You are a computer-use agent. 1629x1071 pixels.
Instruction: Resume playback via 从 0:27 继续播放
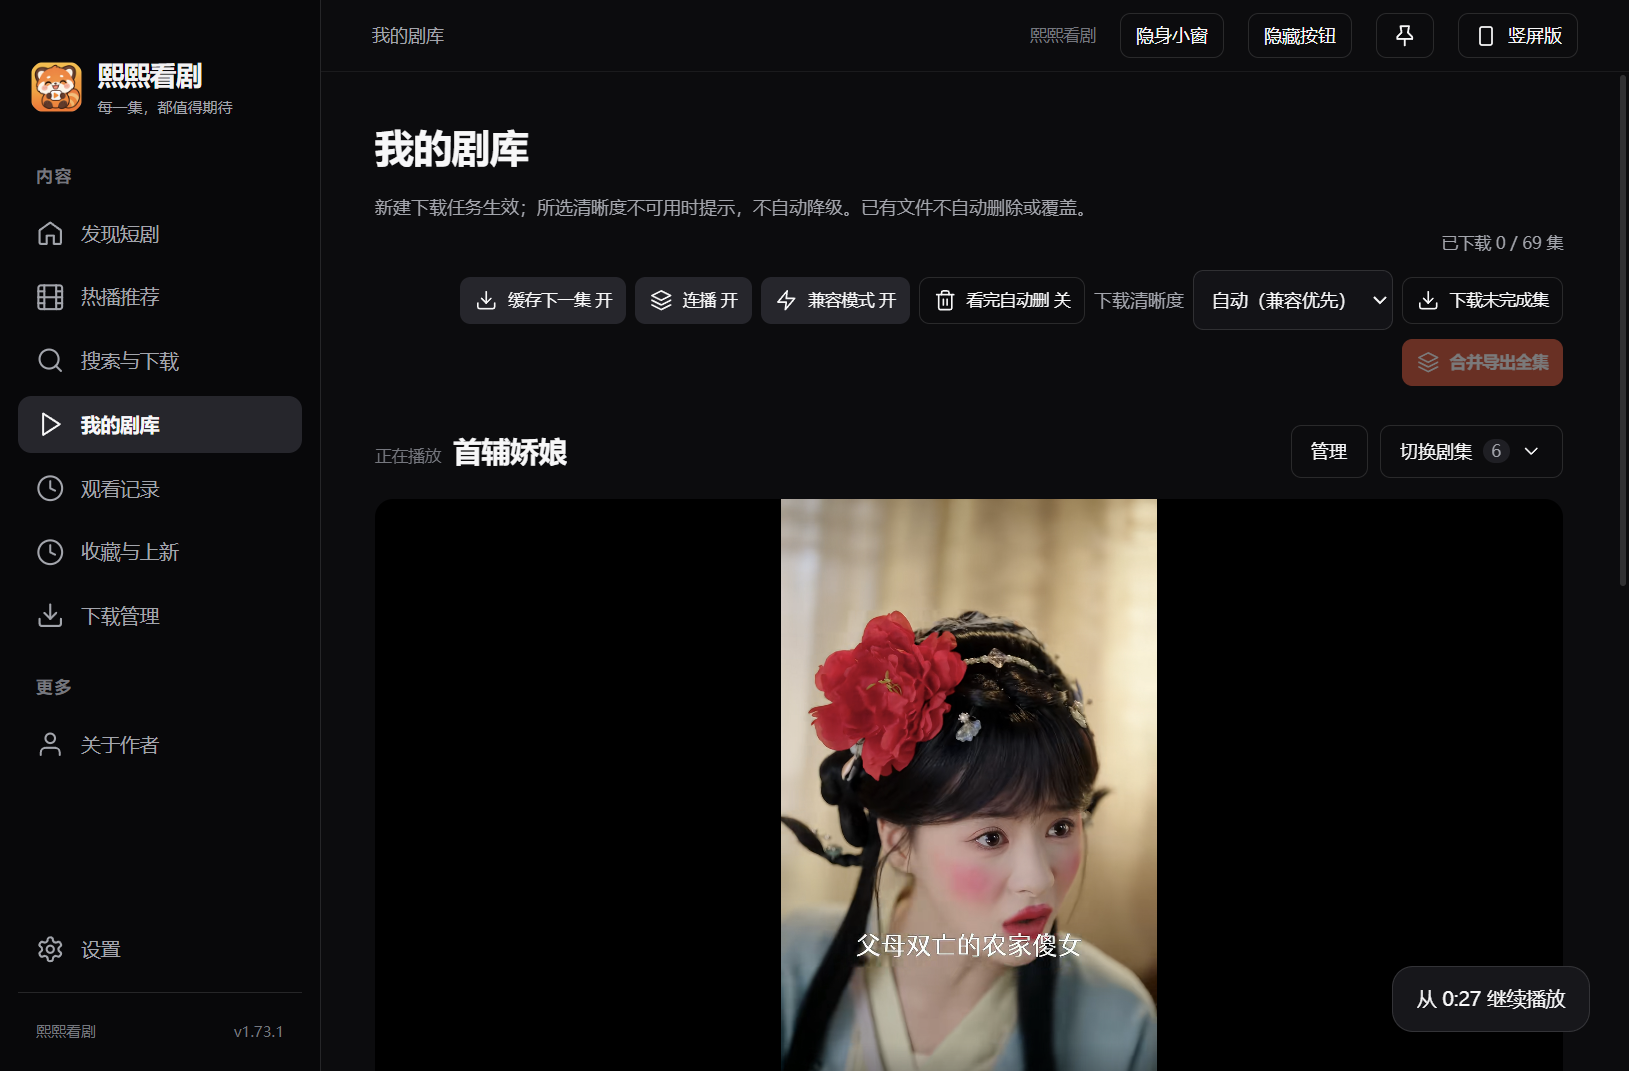tap(1491, 999)
